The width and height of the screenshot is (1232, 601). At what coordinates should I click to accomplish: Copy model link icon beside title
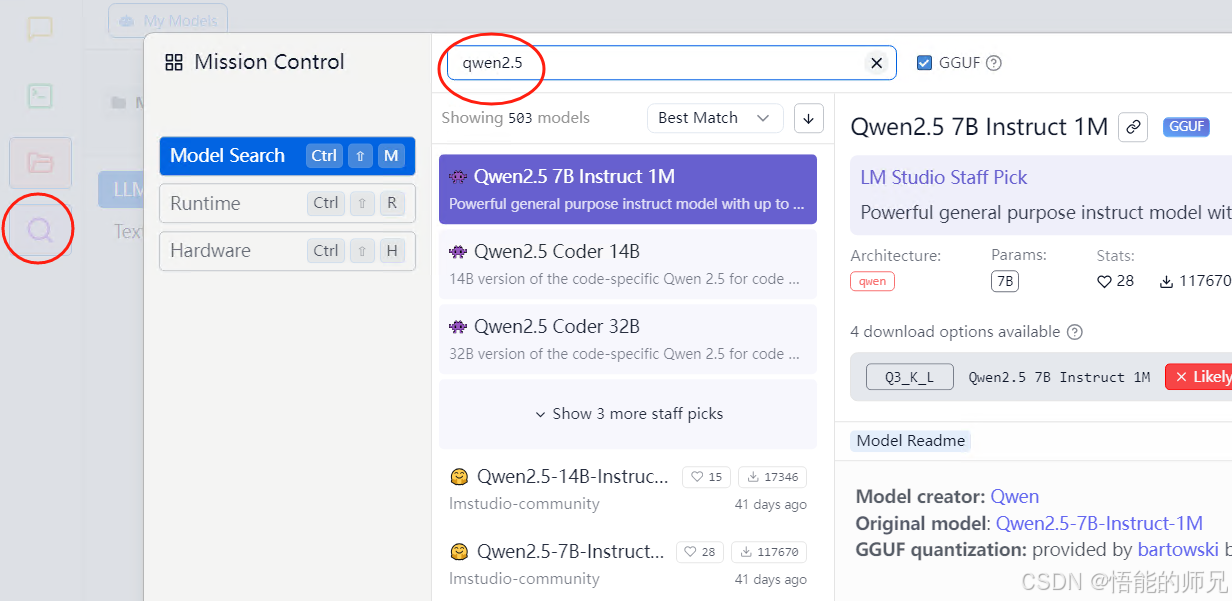coord(1132,127)
